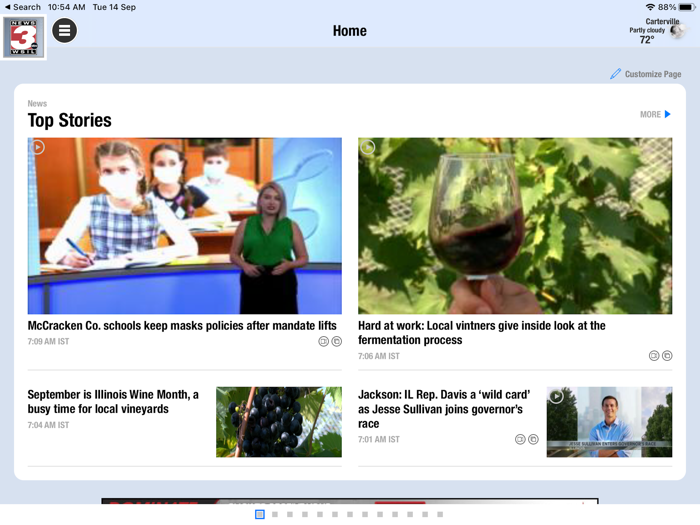This screenshot has height=525, width=700.
Task: Tap the banner ad at bottom
Action: point(350,501)
